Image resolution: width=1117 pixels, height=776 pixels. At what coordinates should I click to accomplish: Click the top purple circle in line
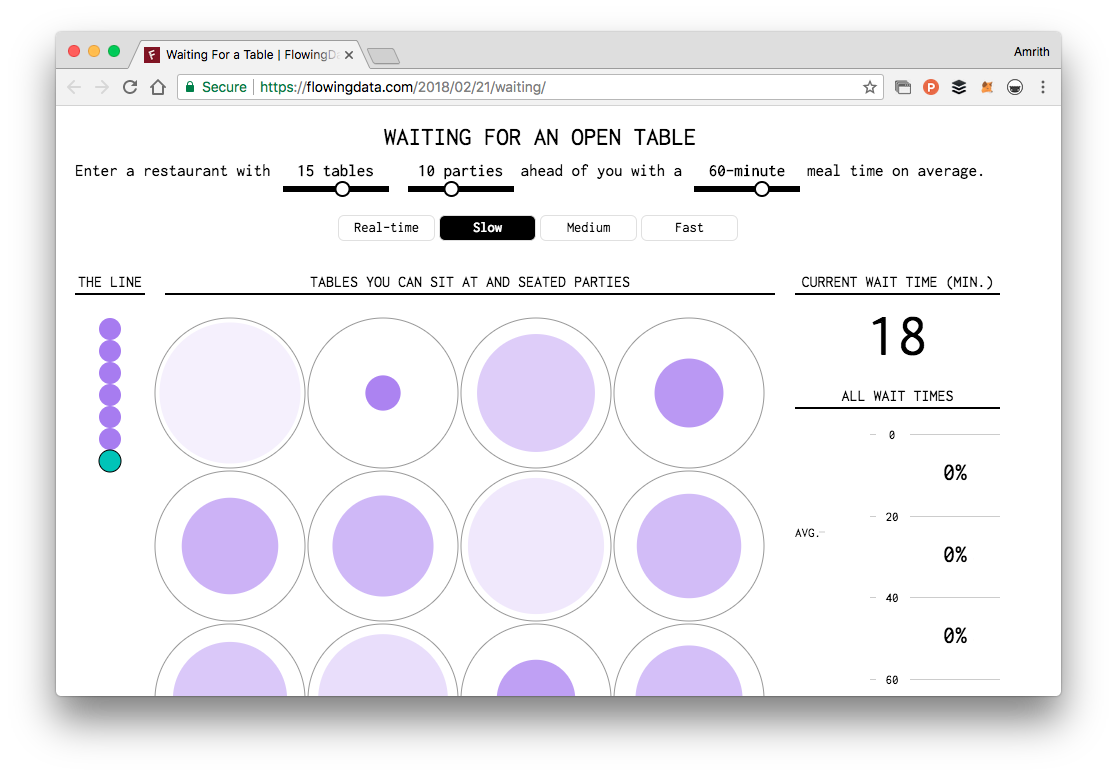click(110, 329)
